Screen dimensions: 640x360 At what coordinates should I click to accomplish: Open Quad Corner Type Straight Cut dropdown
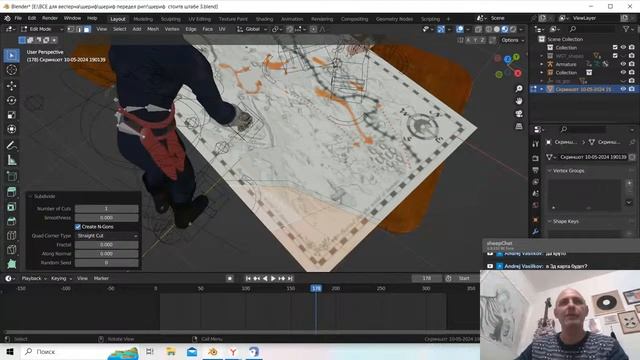coord(107,236)
